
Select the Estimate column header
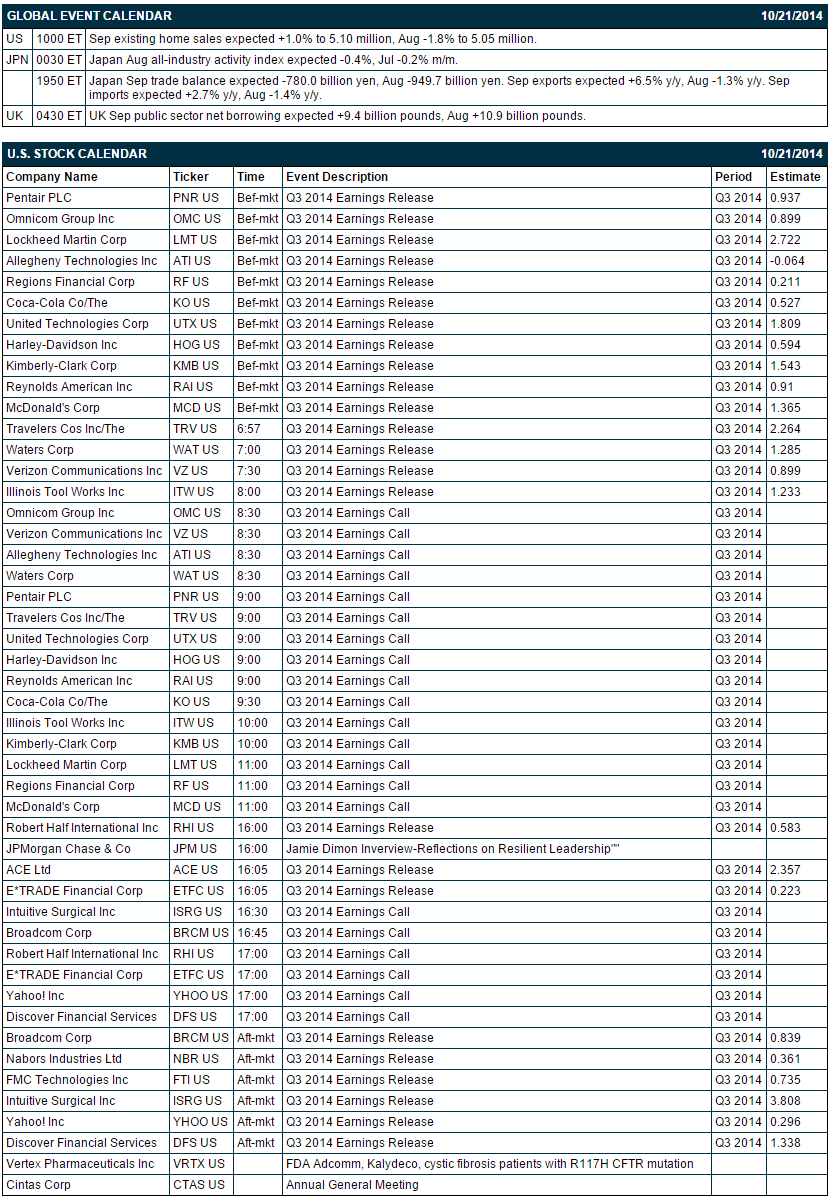tap(795, 177)
